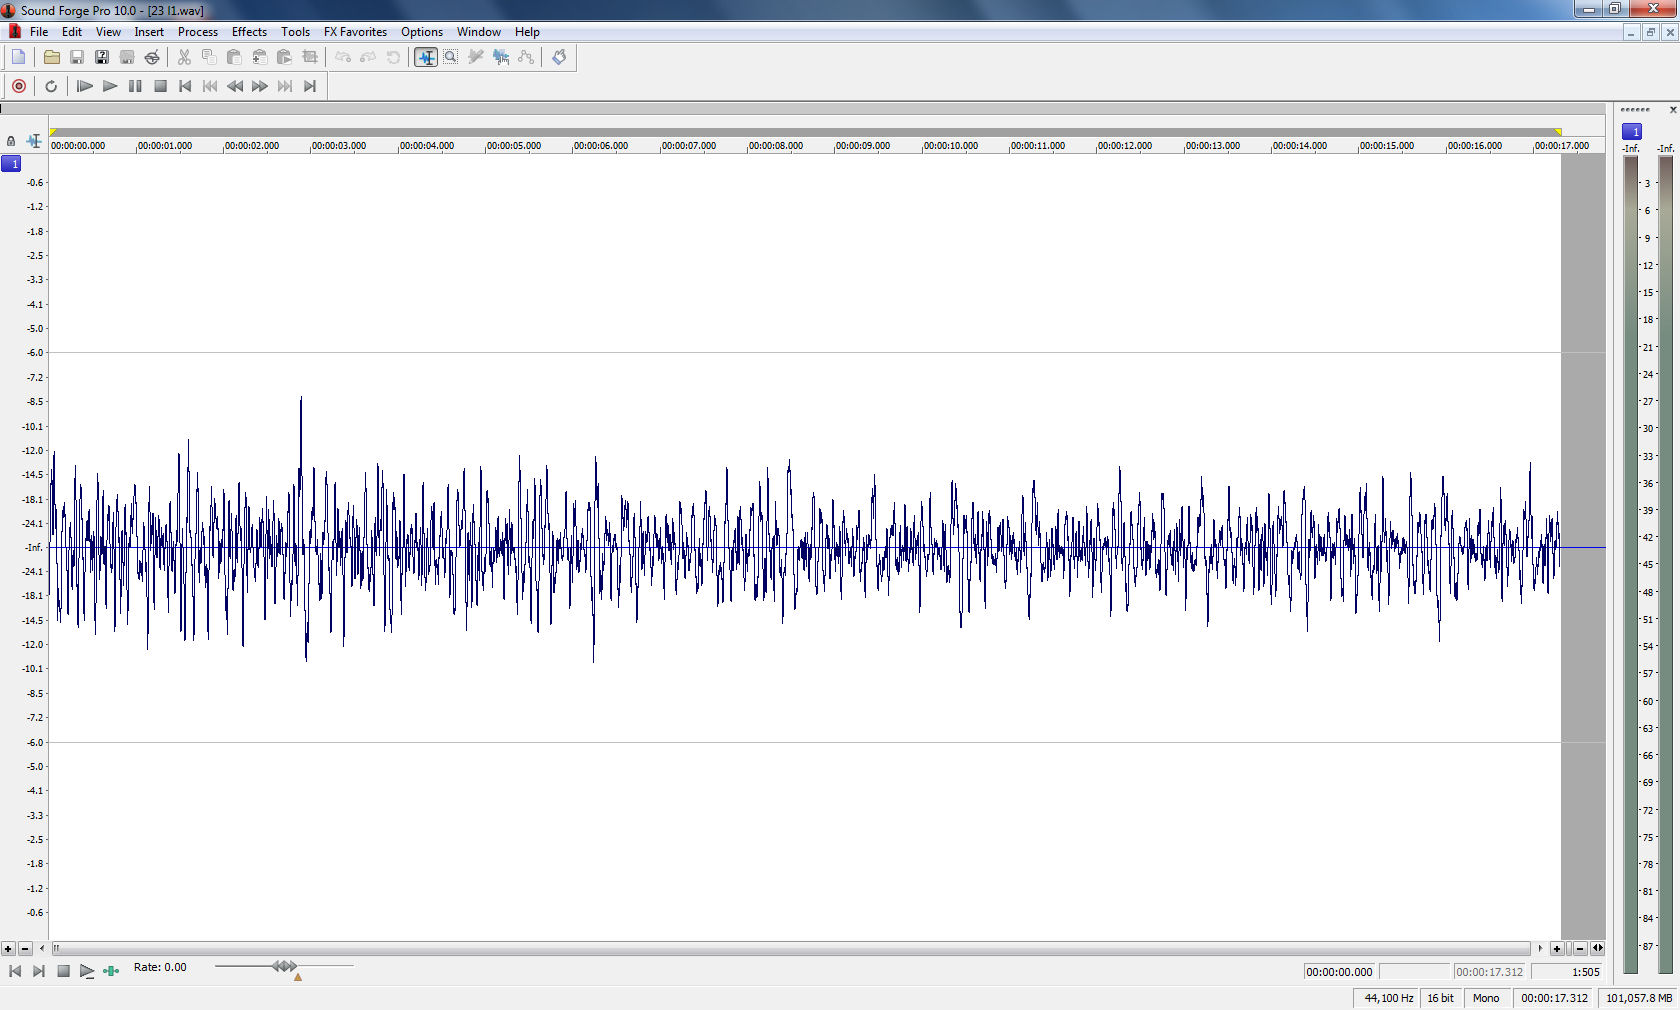The image size is (1680, 1010).
Task: Toggle the waveform display lock icon
Action: coord(11,141)
